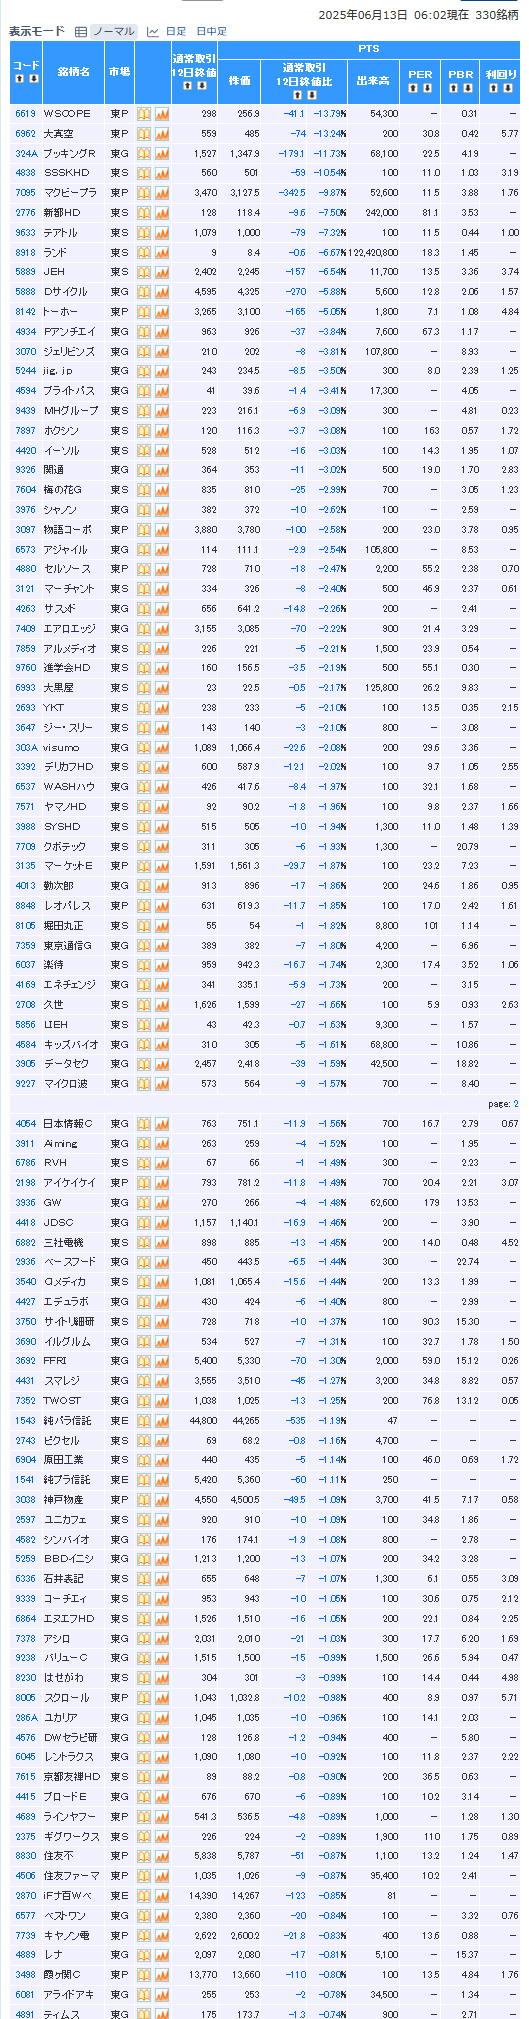Open book icon for 4838 SSSKHD
529x2019 pixels.
tap(143, 173)
